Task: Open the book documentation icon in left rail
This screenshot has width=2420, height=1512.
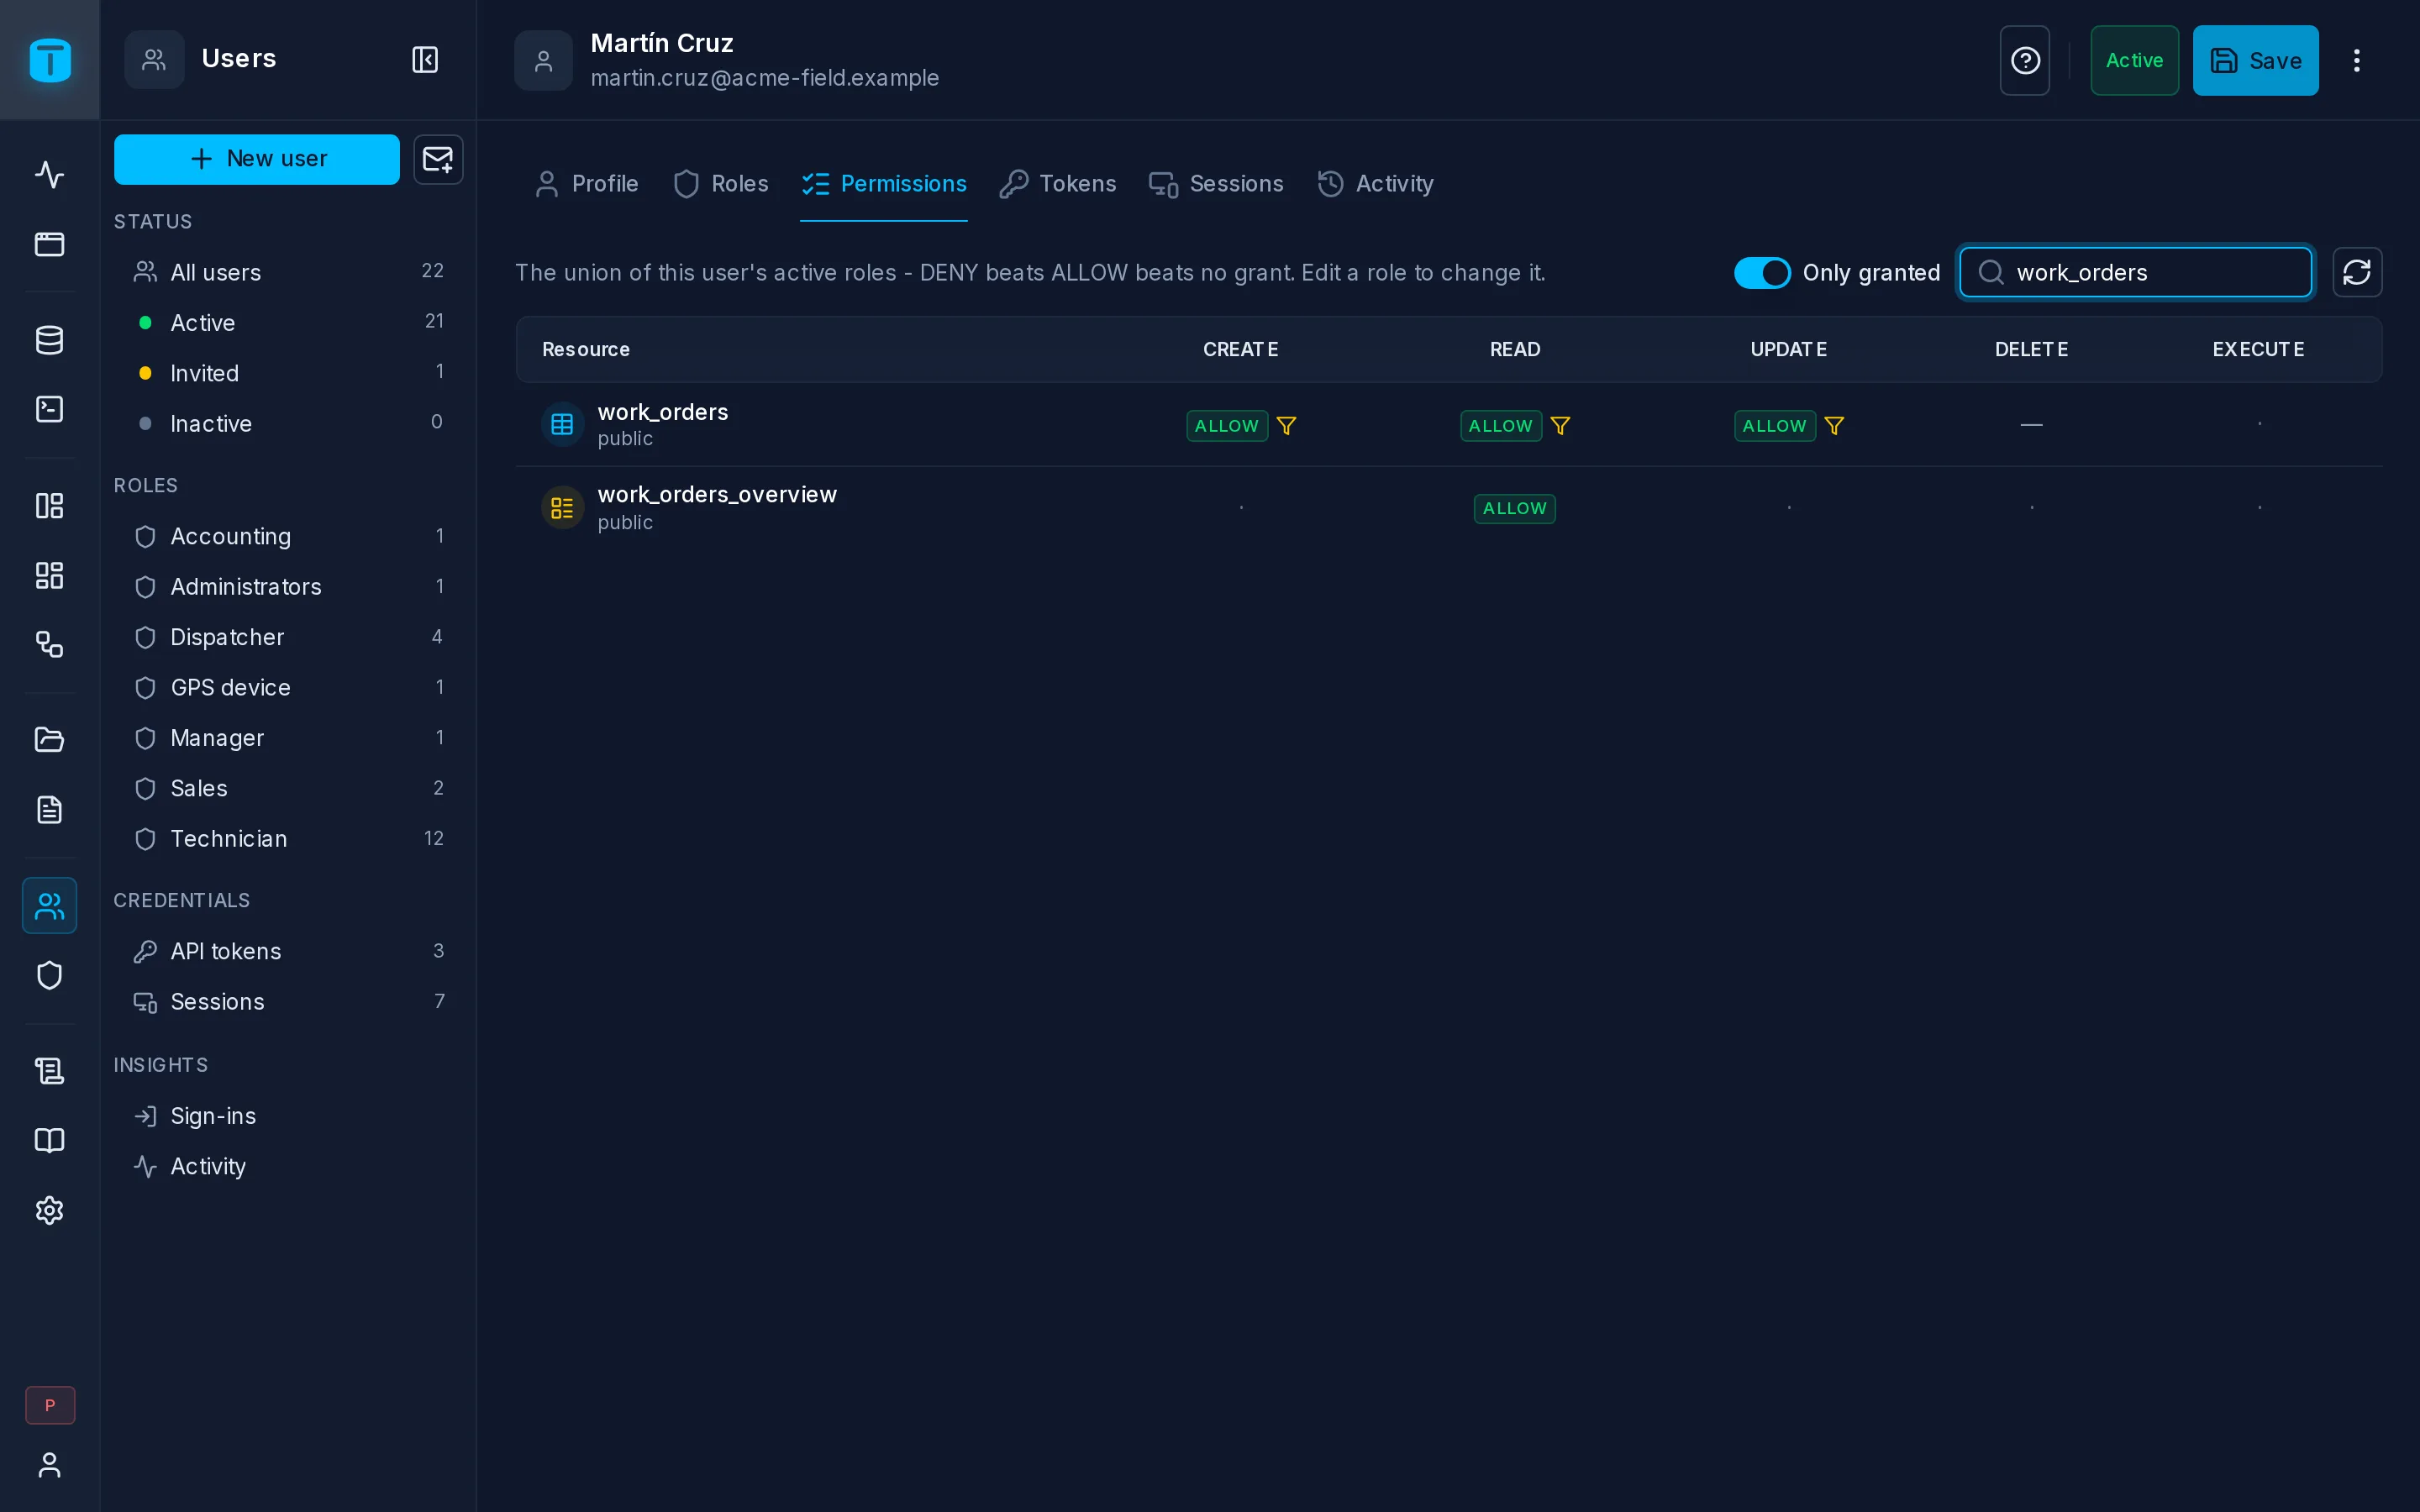Action: (x=50, y=1140)
